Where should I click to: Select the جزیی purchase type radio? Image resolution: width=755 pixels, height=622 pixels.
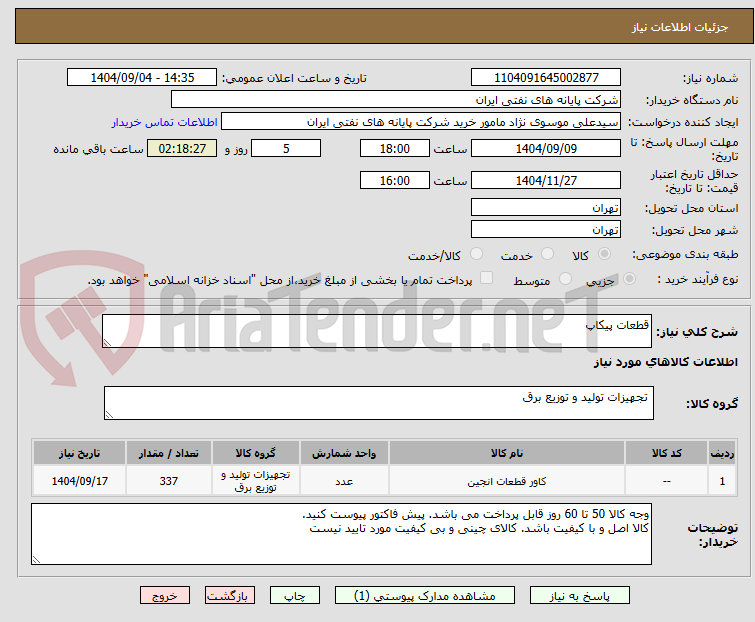pyautogui.click(x=629, y=279)
